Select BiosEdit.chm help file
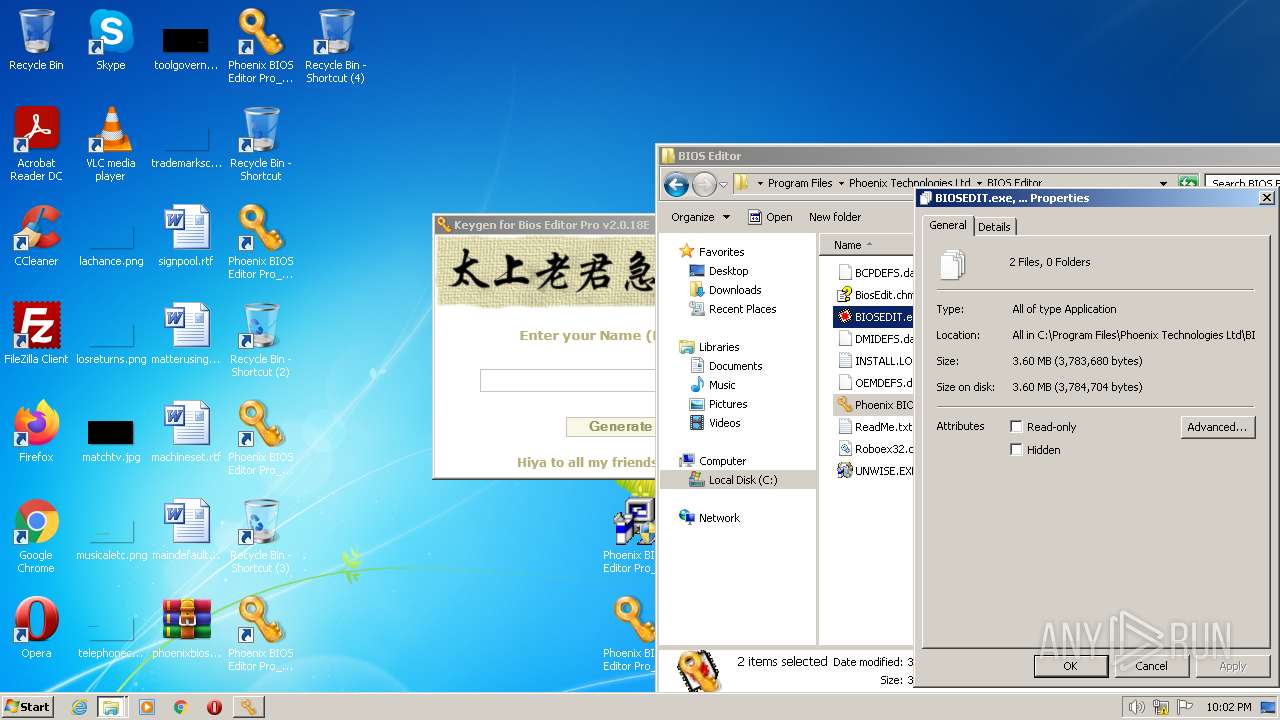This screenshot has height=720, width=1280. pyautogui.click(x=875, y=295)
